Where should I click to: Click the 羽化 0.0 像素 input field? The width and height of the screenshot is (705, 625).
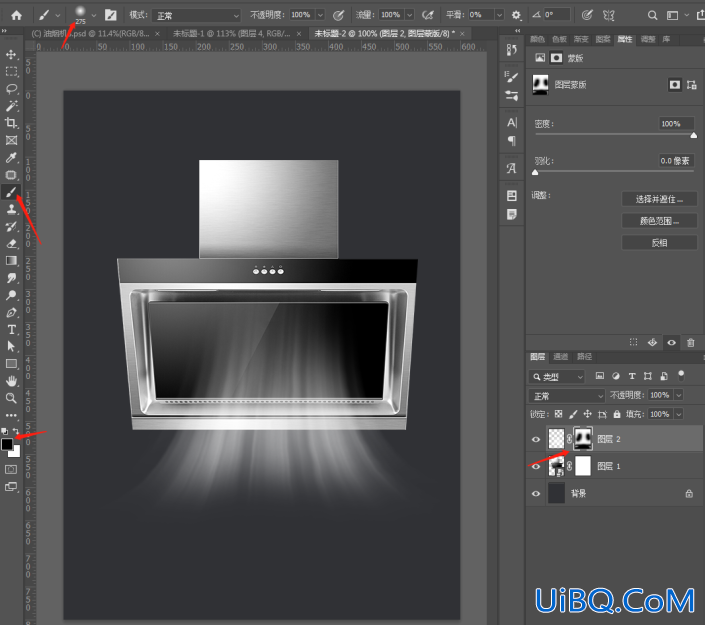[x=676, y=161]
